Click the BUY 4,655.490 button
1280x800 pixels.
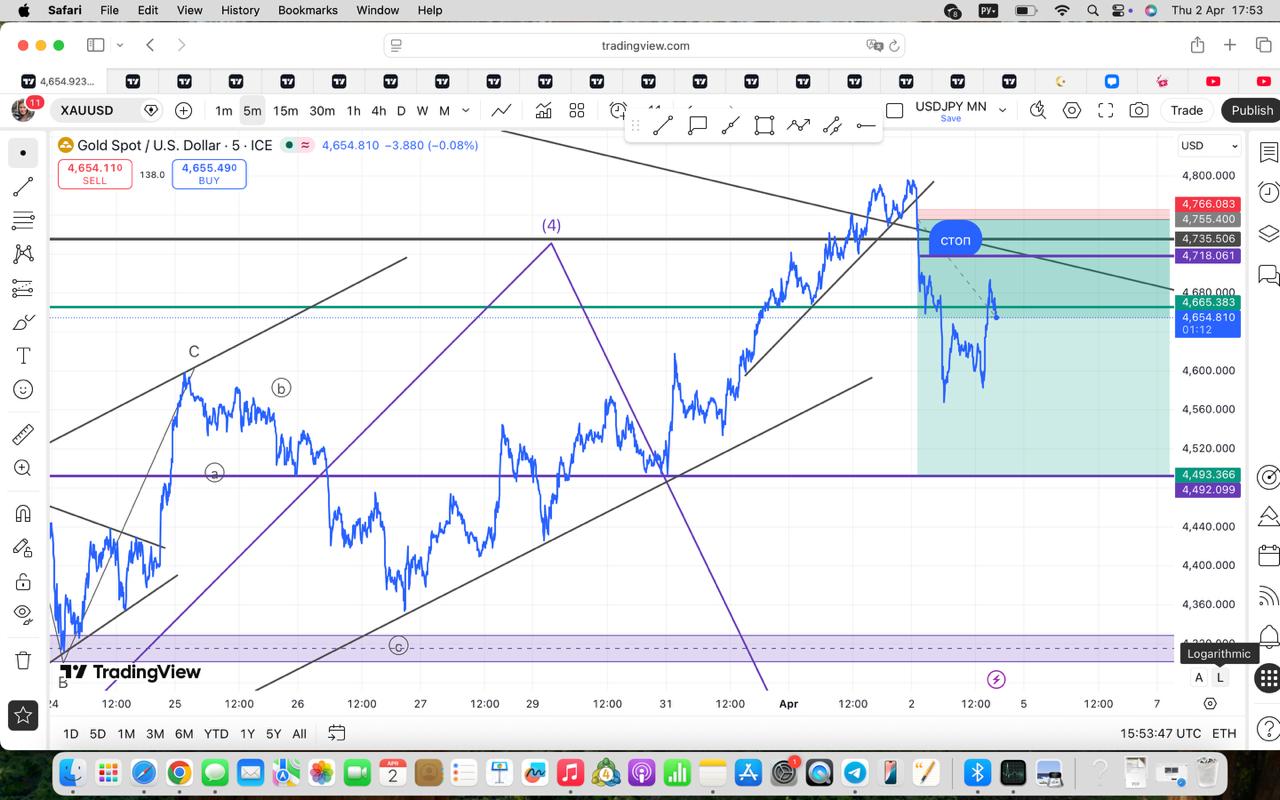coord(209,174)
